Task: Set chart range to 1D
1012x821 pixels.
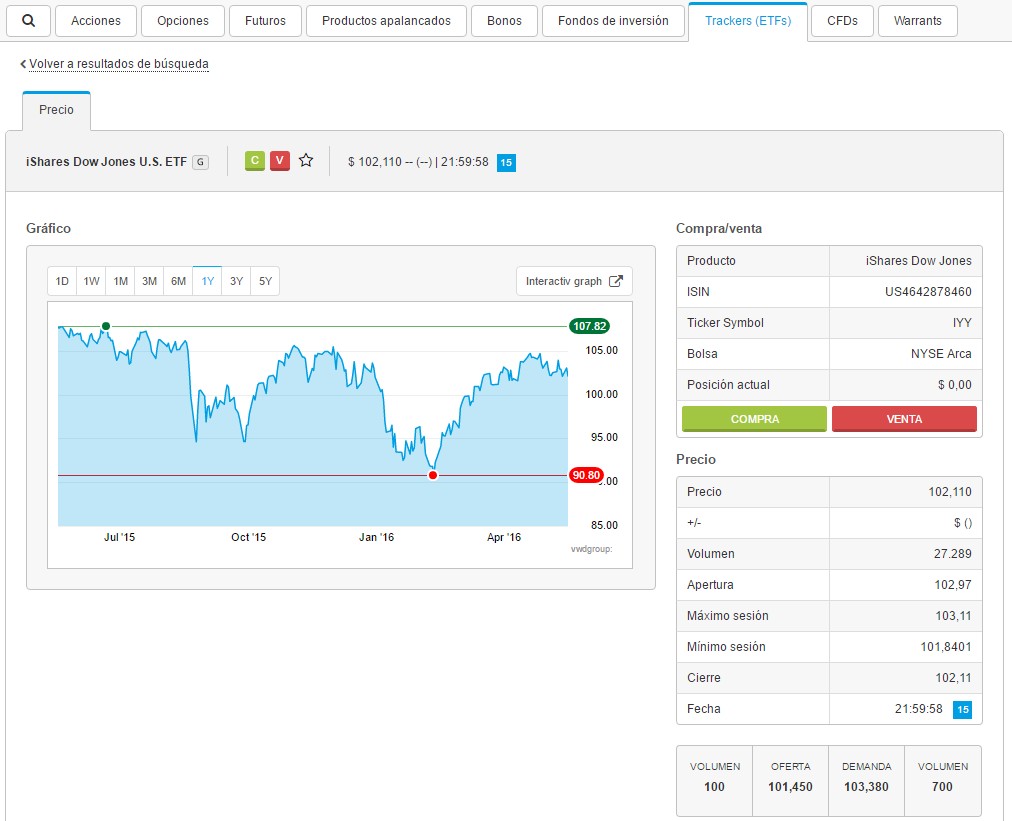Action: tap(62, 281)
